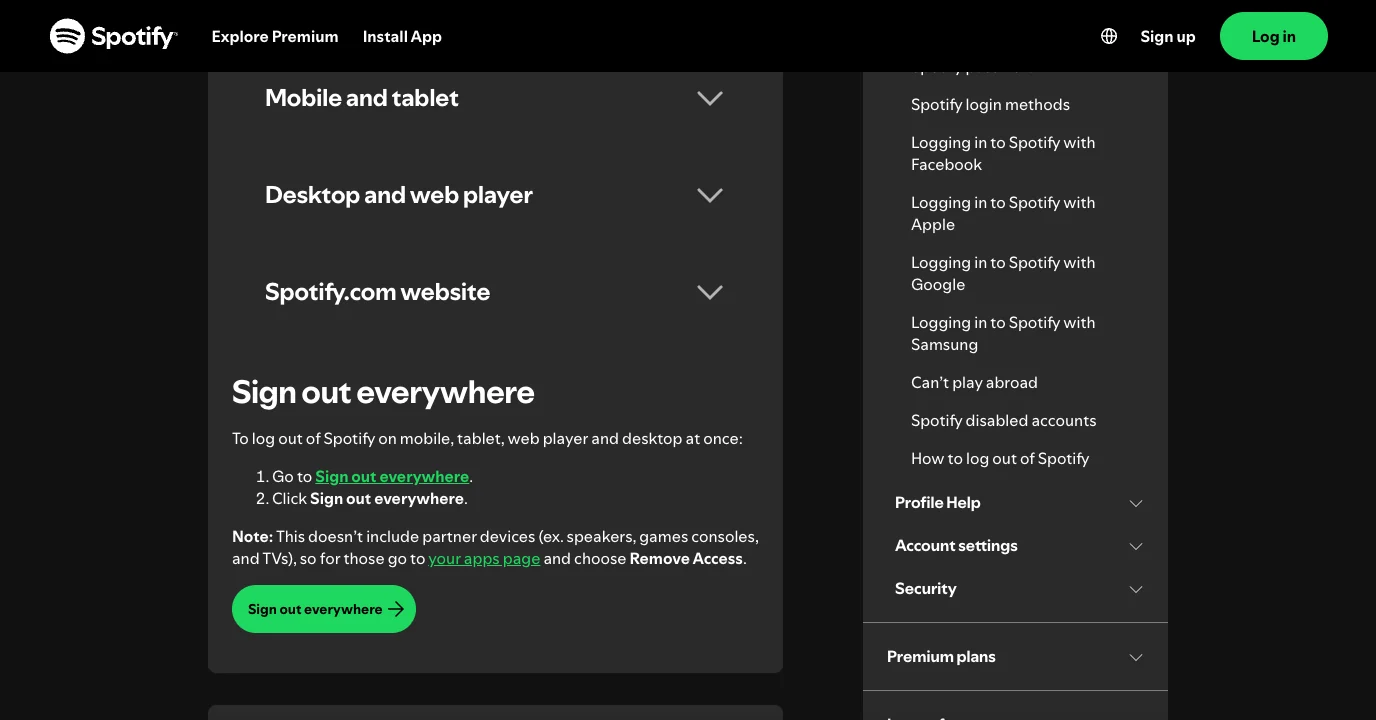Expand Security sidebar chevron
The width and height of the screenshot is (1376, 720).
pos(1136,589)
